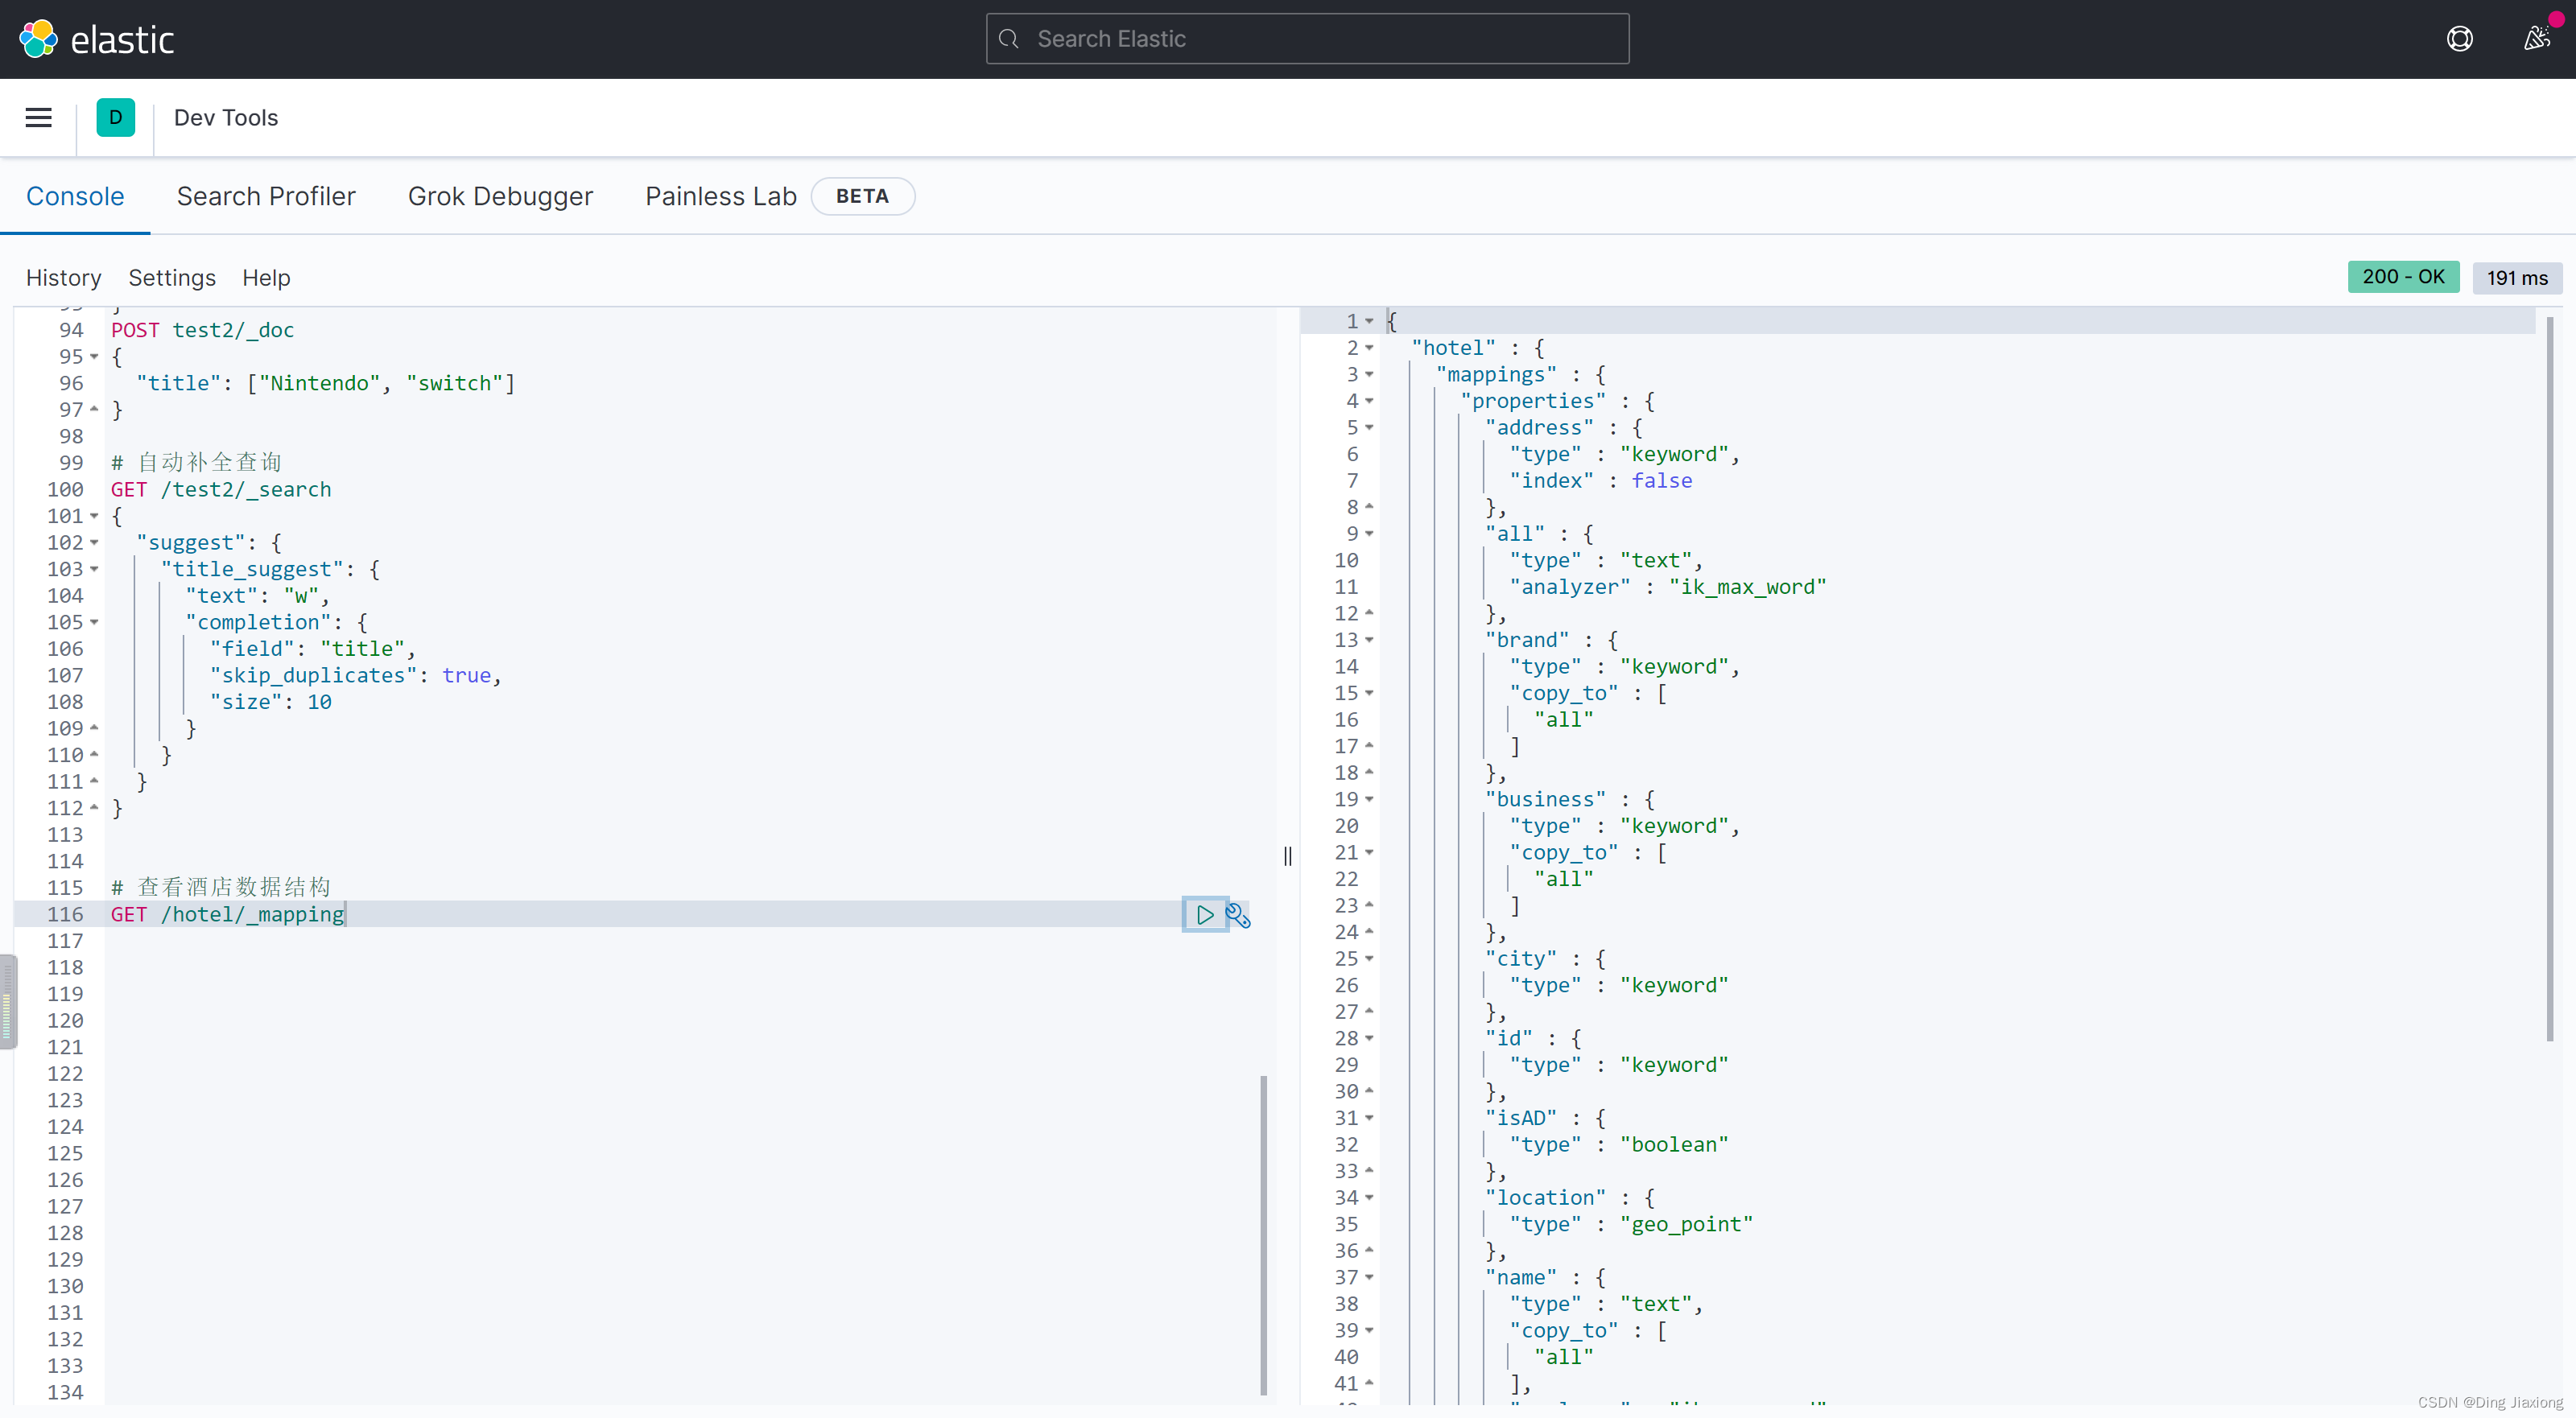This screenshot has height=1418, width=2576.
Task: Focus the Search Elastic input field
Action: coord(1307,39)
